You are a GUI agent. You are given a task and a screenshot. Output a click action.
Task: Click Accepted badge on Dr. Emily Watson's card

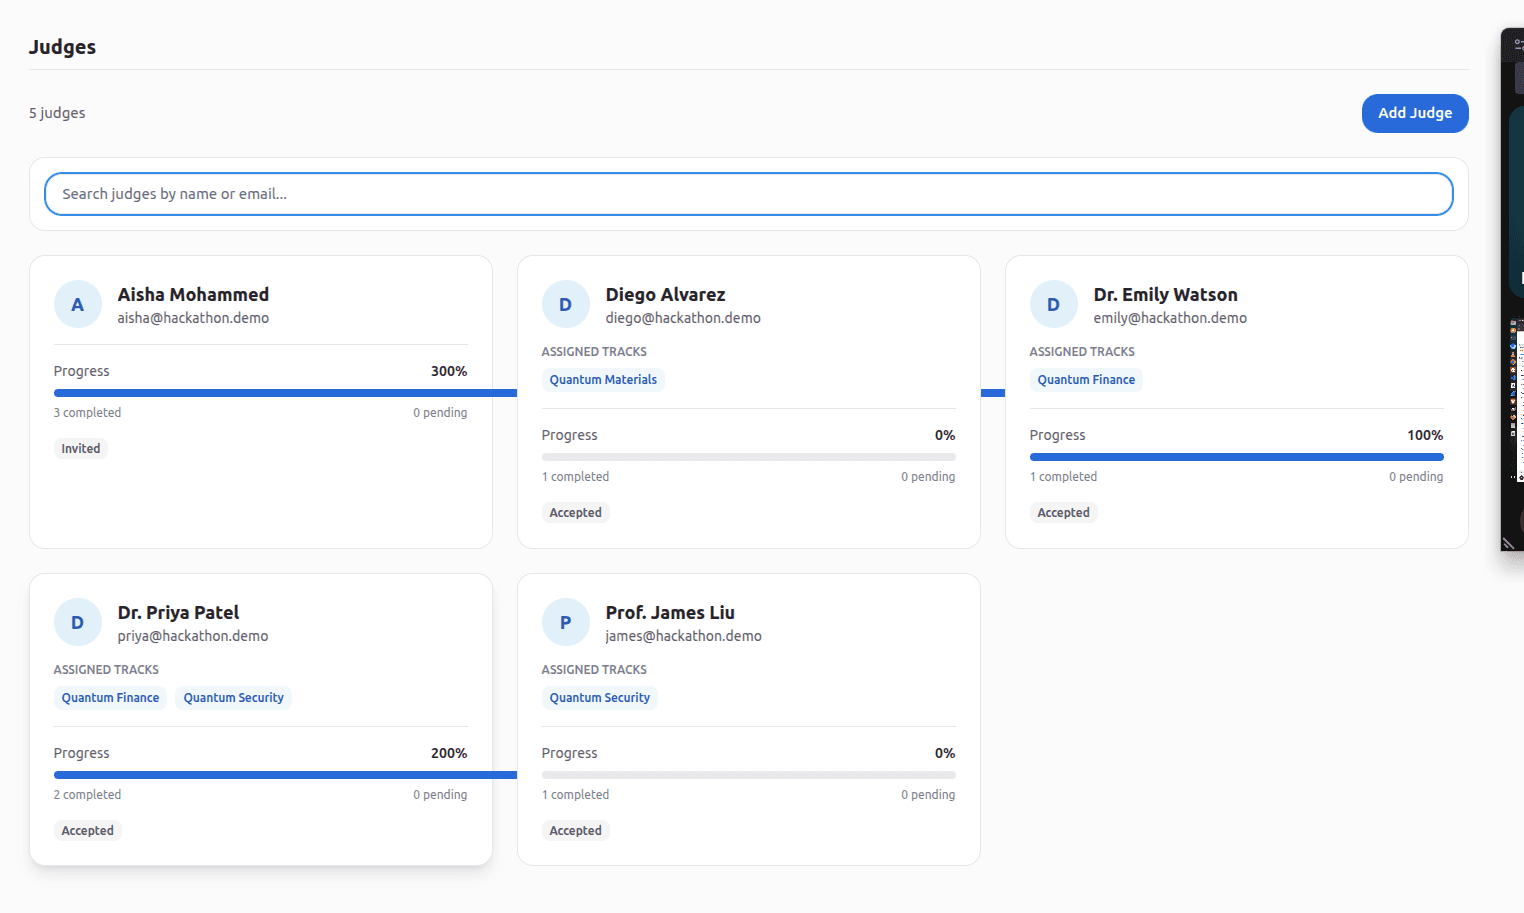(1063, 513)
